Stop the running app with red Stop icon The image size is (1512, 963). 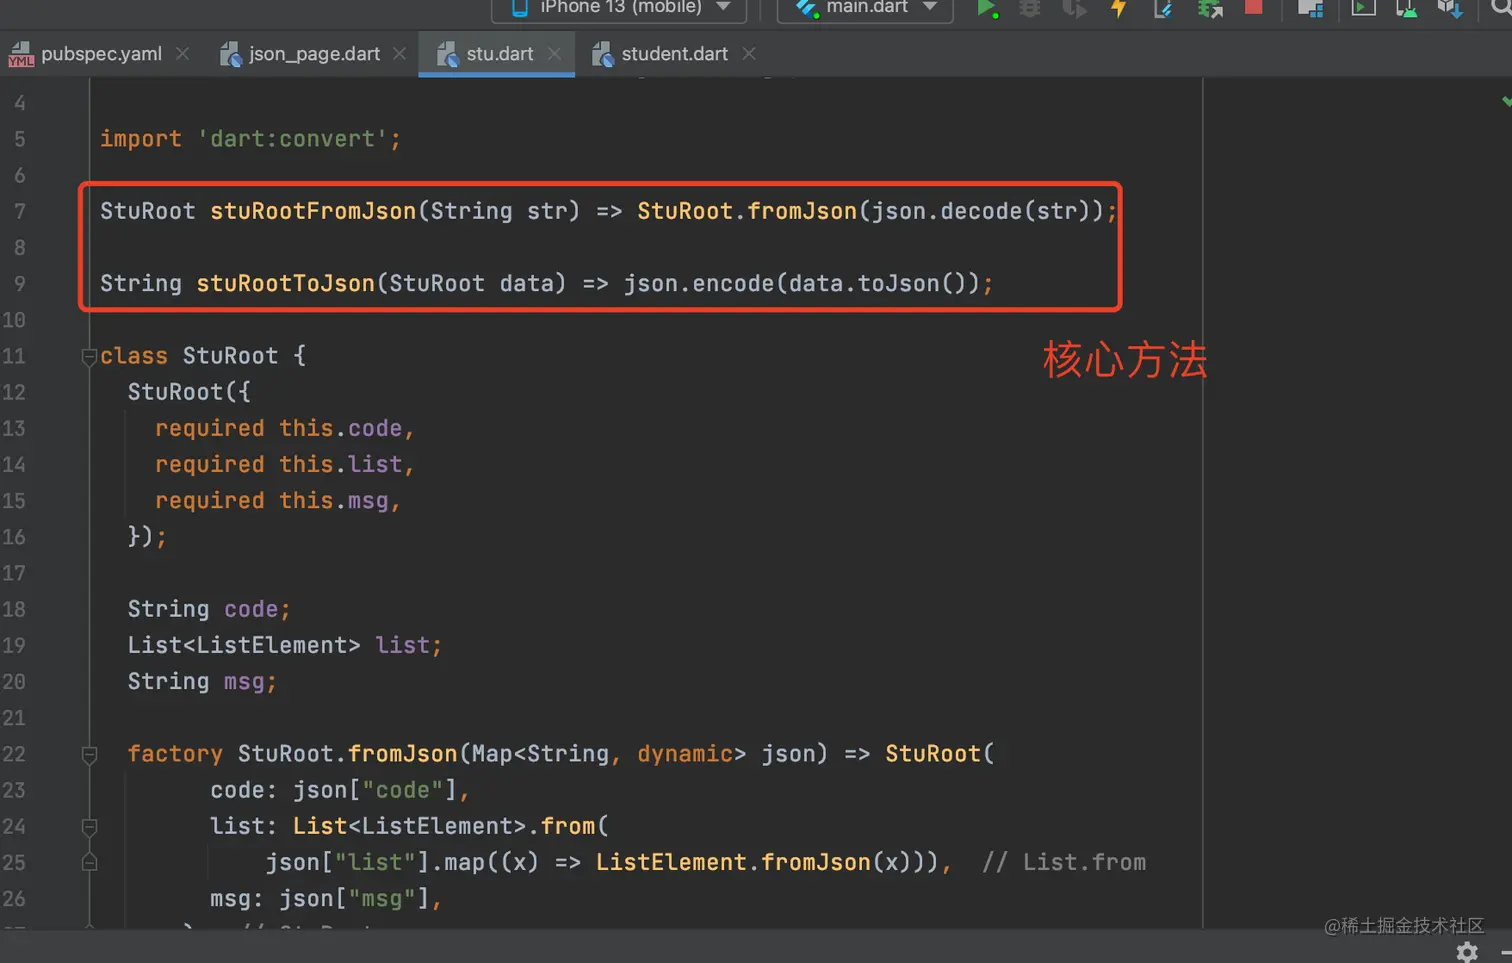(1253, 6)
